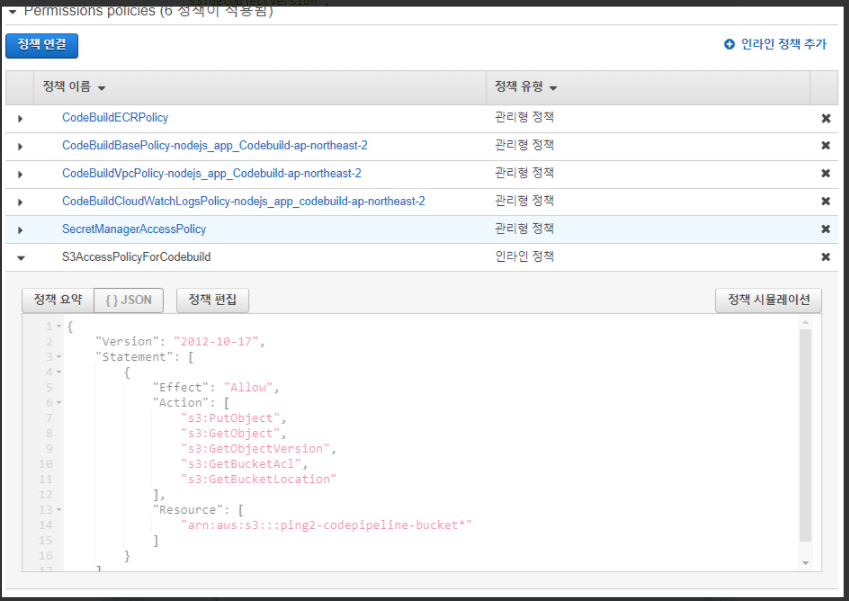The image size is (849, 601).
Task: Sort by 정책 이름 column header
Action: 74,87
